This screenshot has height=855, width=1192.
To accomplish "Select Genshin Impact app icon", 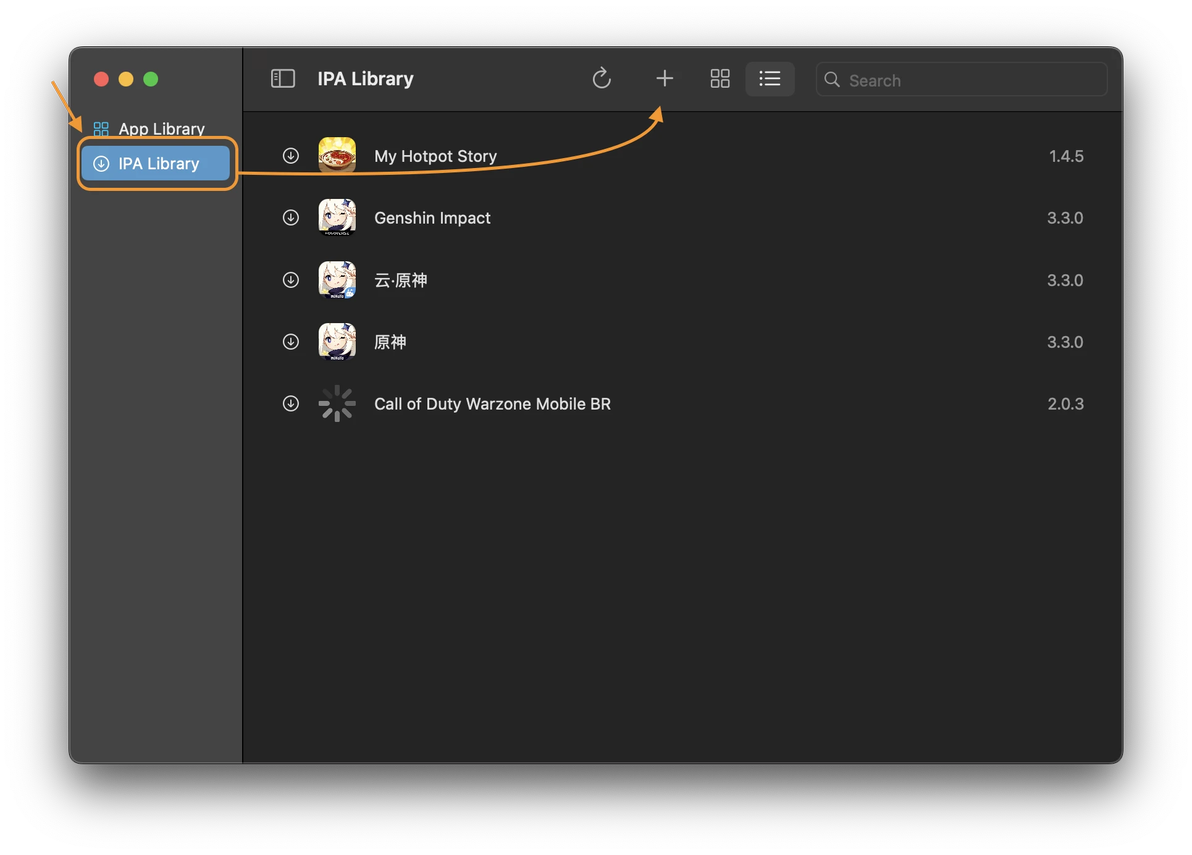I will pyautogui.click(x=337, y=217).
